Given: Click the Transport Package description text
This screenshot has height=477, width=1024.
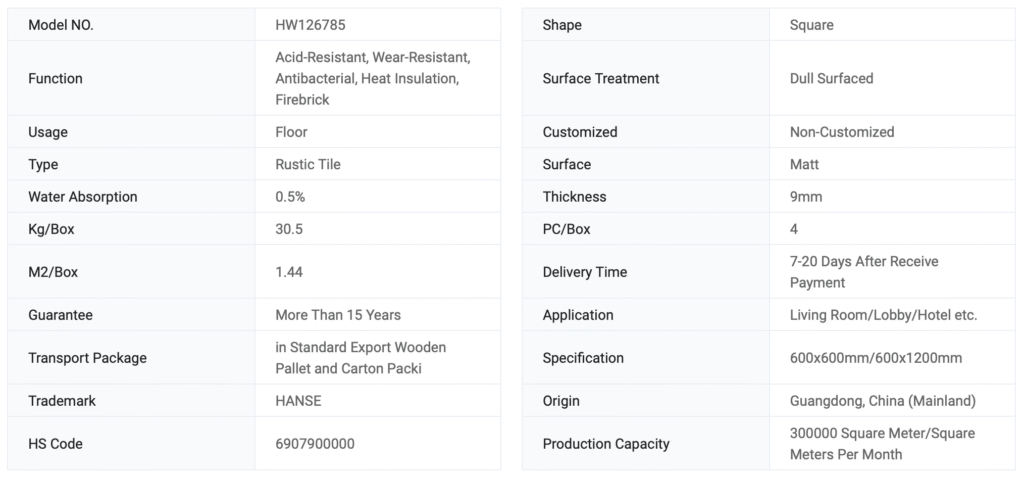Looking at the screenshot, I should click(360, 357).
